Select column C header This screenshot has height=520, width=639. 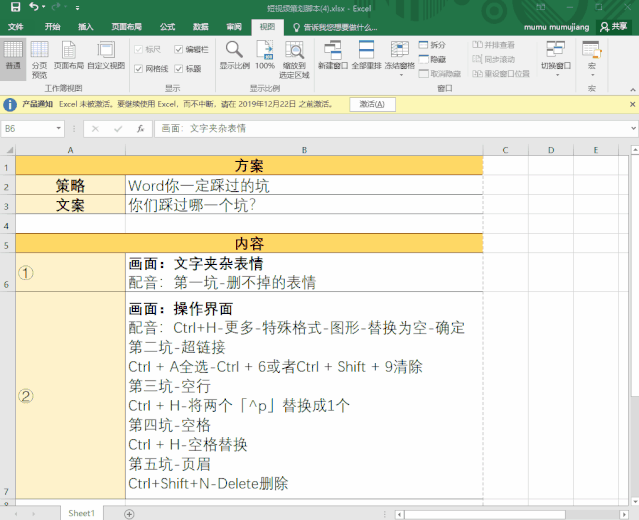(x=505, y=150)
